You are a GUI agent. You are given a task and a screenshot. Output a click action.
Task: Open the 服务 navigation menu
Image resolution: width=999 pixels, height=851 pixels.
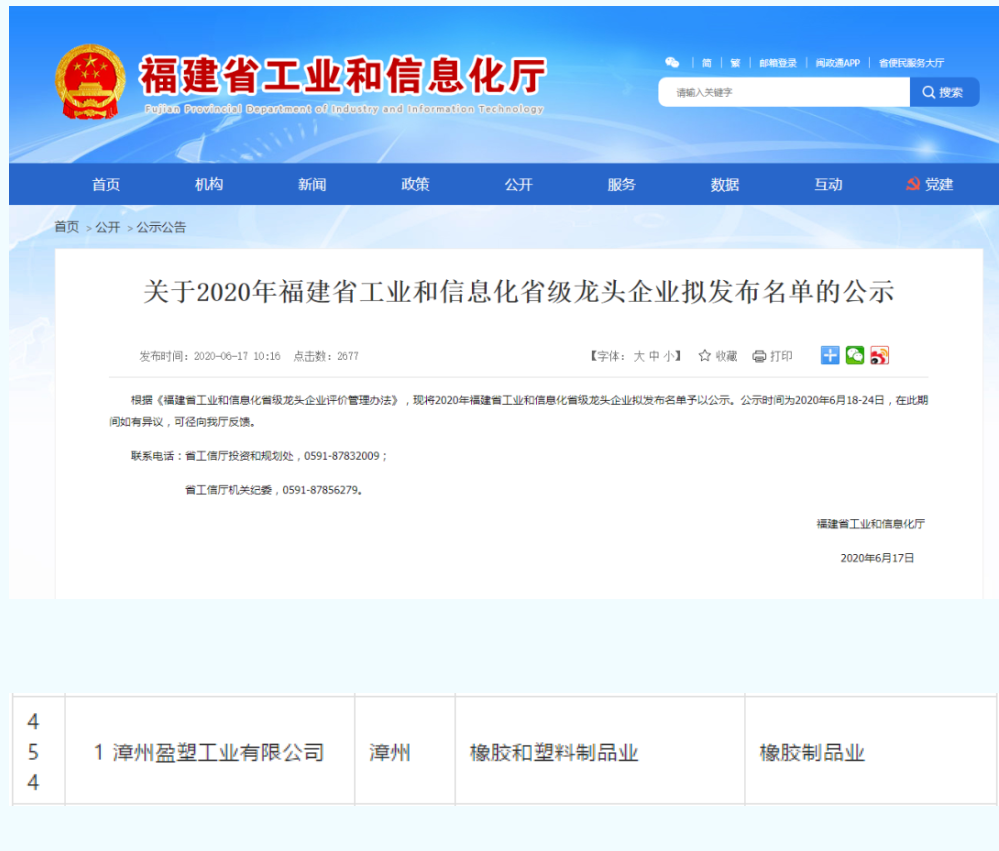click(621, 184)
